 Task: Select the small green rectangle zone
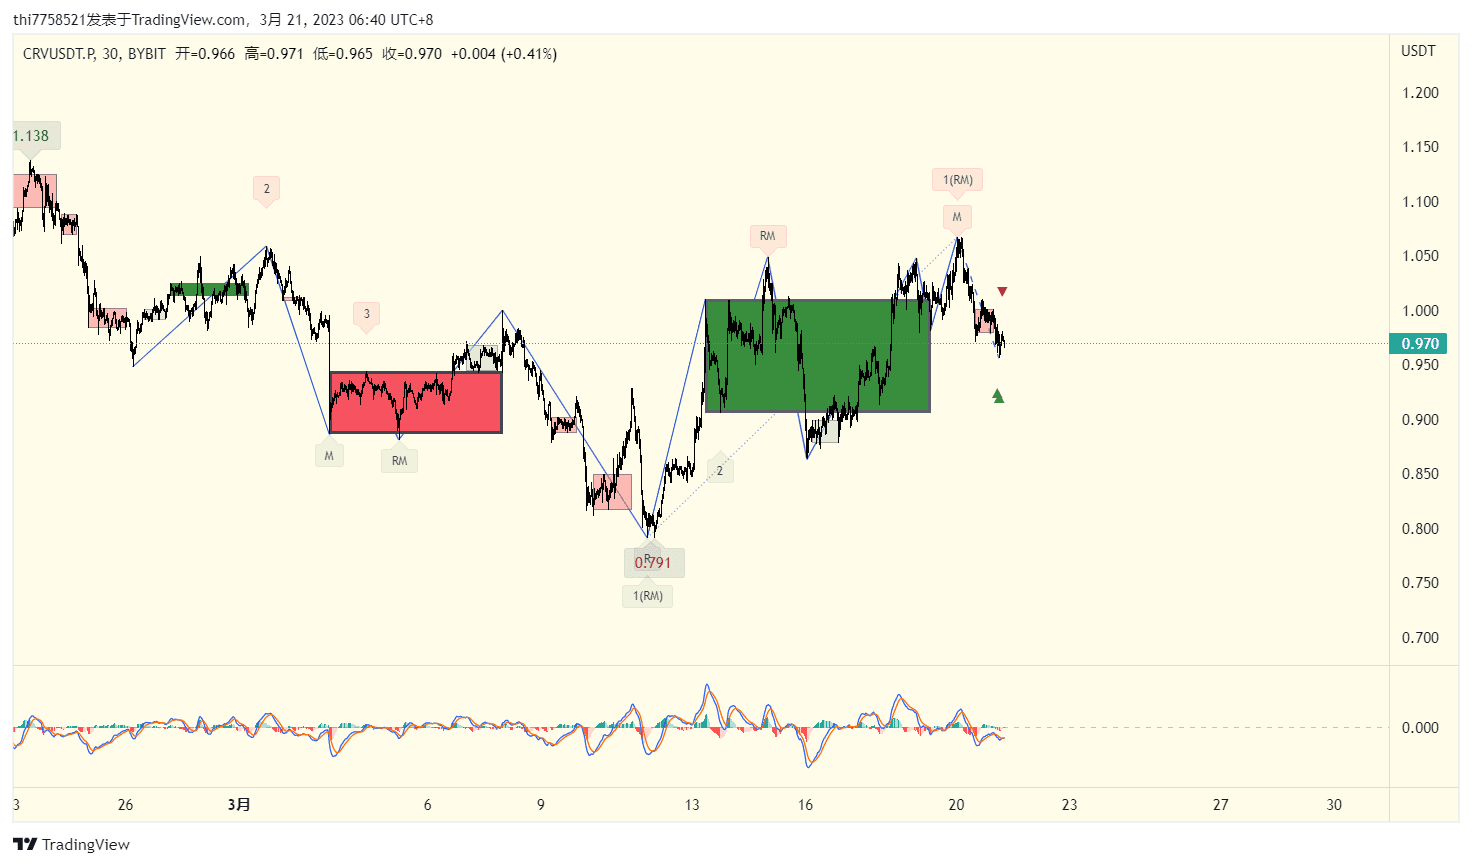click(209, 290)
